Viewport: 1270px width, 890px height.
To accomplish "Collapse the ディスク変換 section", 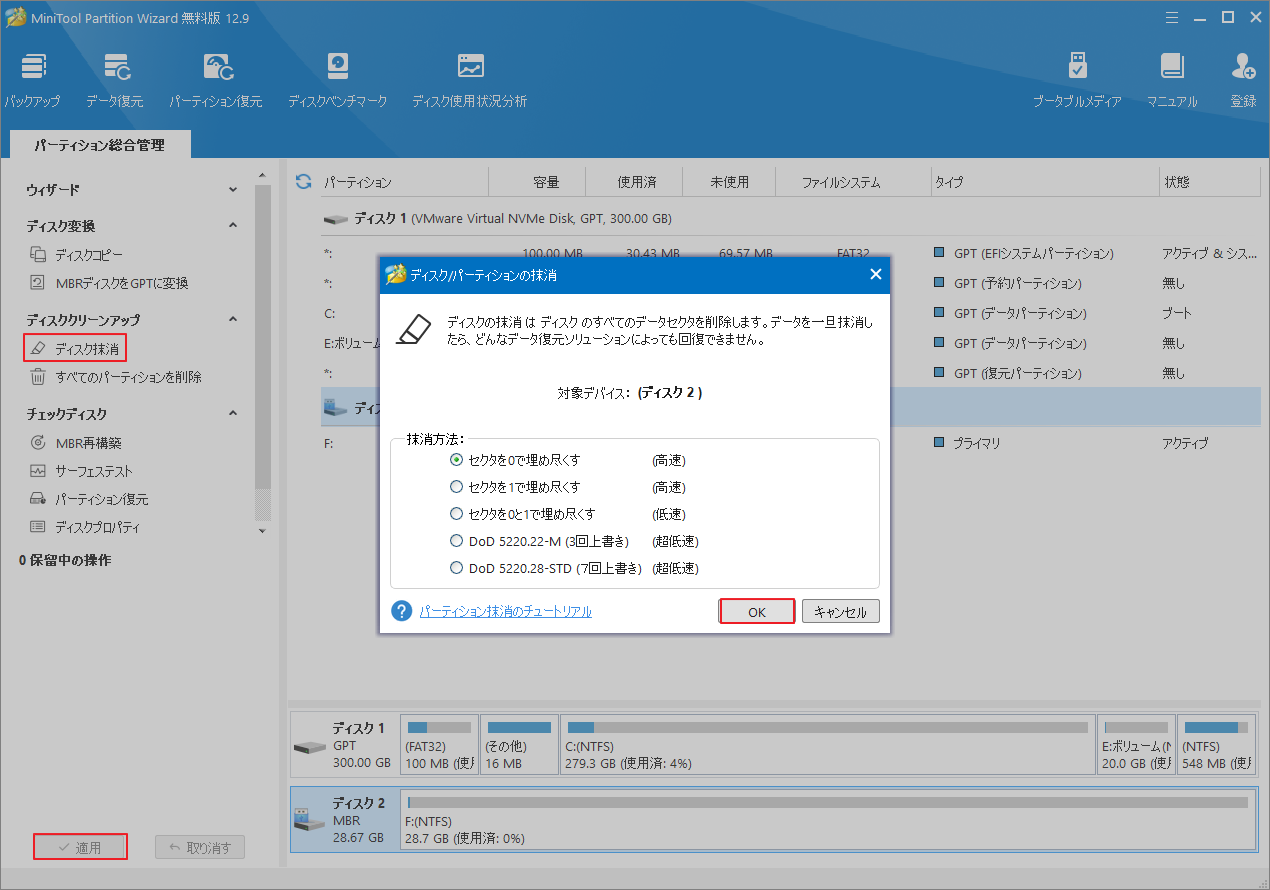I will (233, 226).
